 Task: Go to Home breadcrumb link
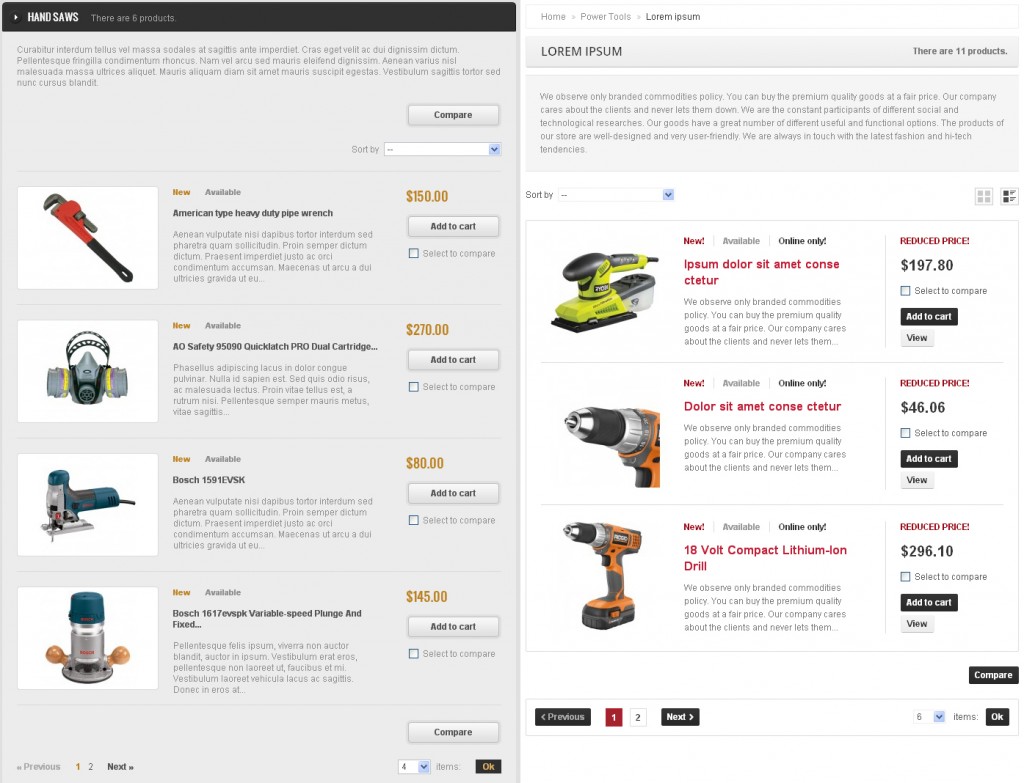pos(553,17)
